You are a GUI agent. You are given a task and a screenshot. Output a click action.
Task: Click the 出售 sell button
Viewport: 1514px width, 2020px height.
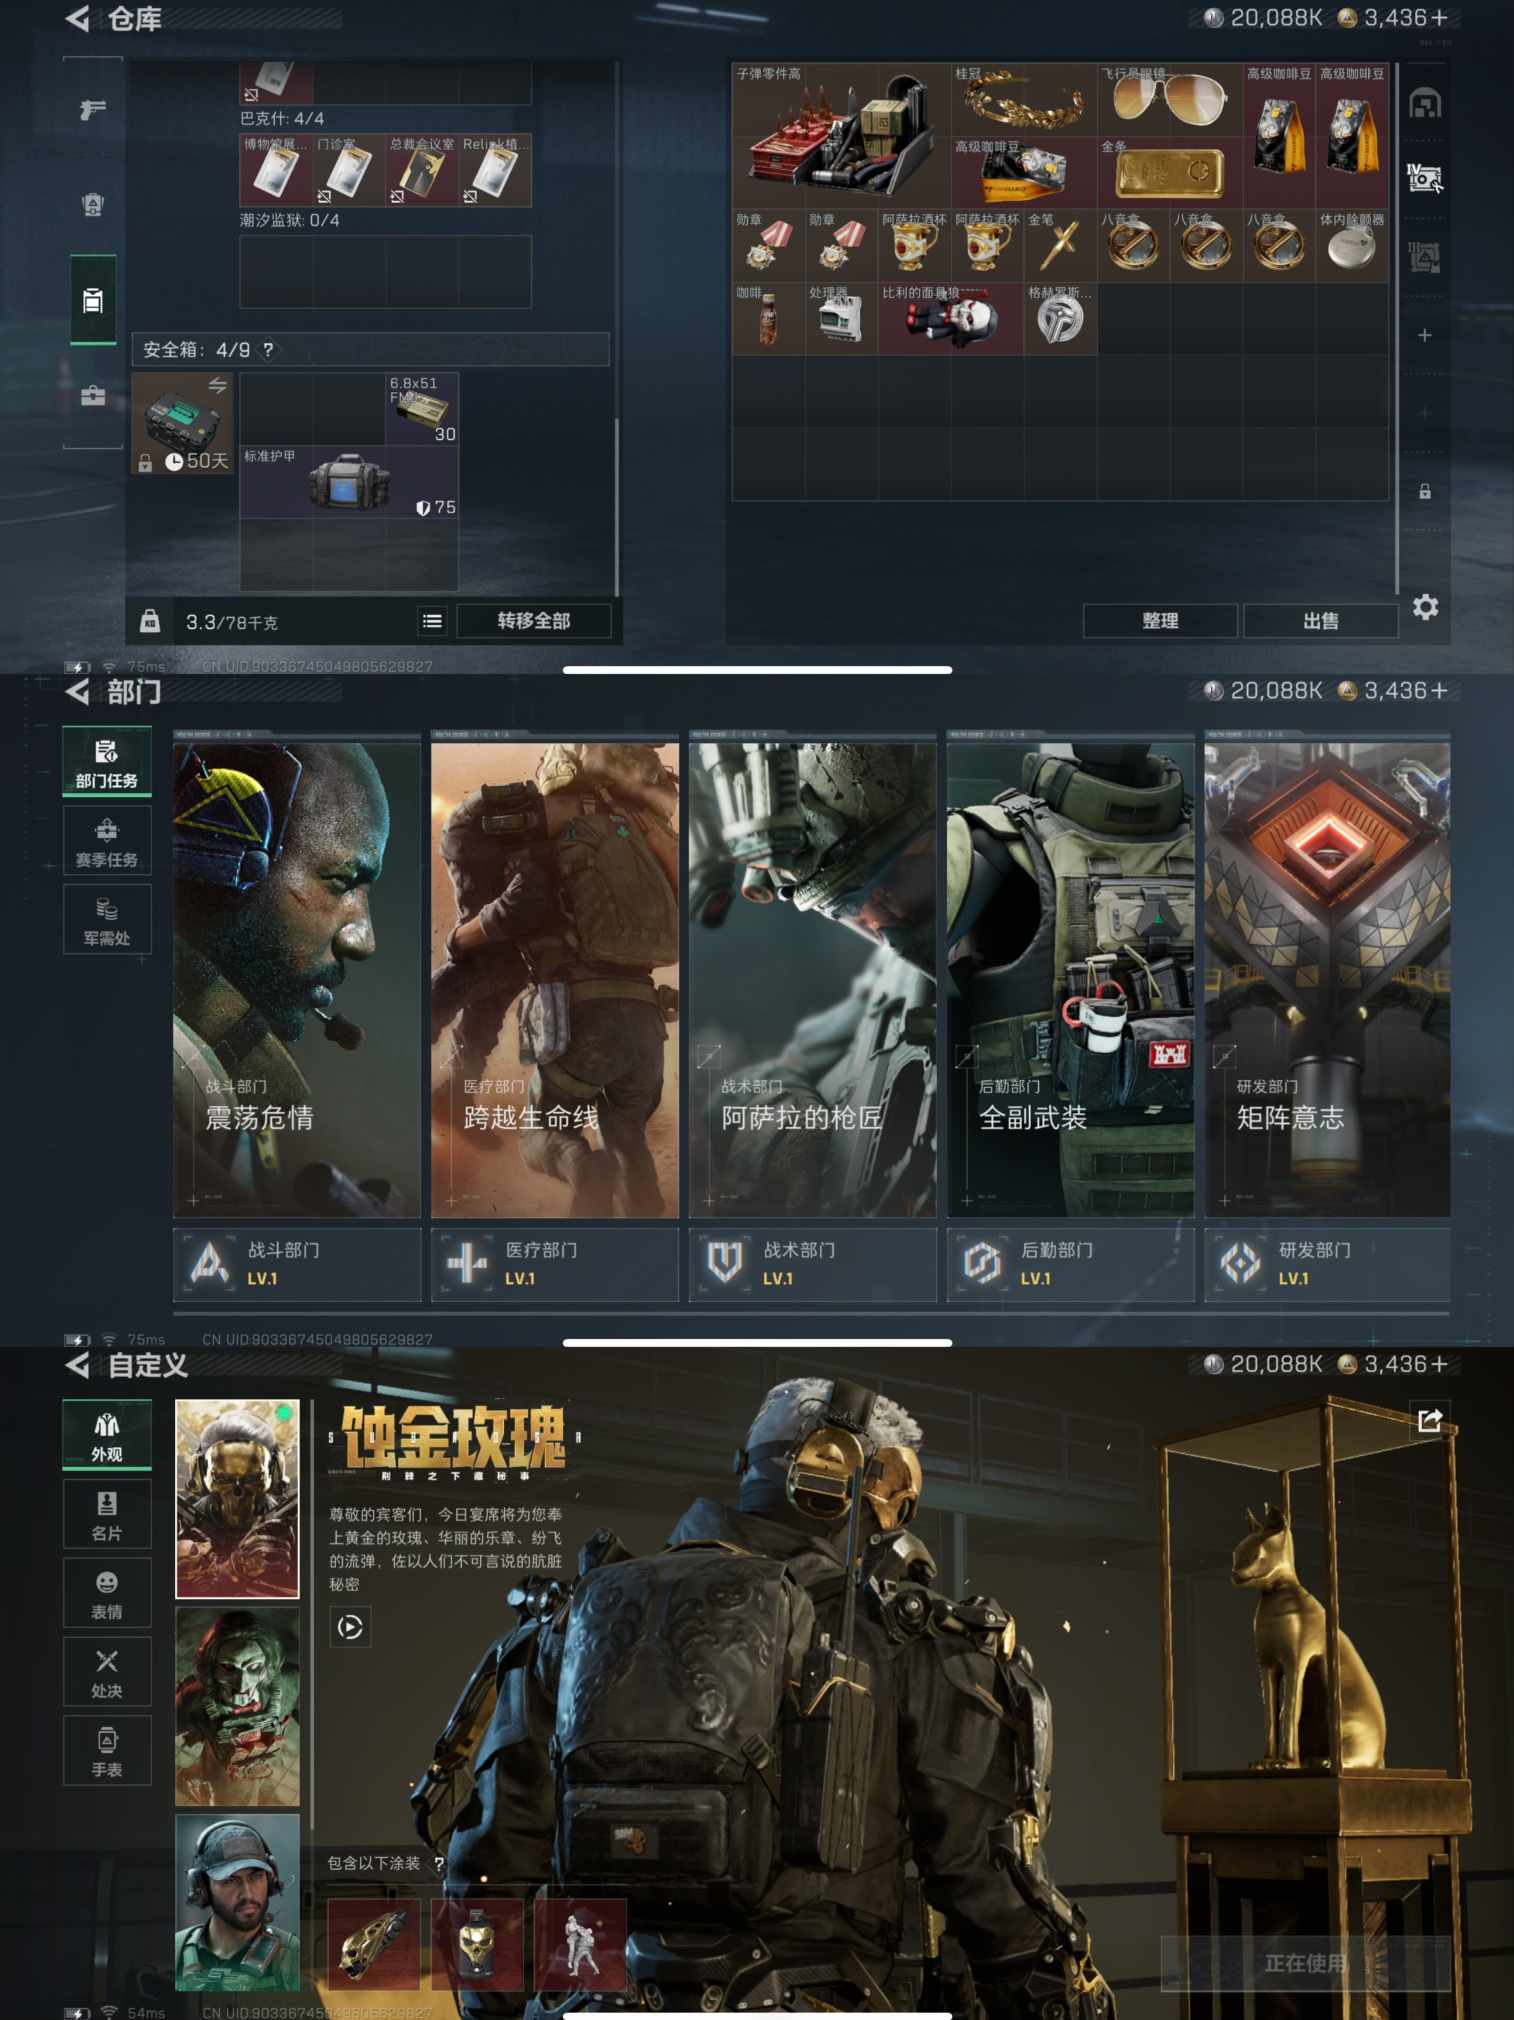click(1320, 621)
